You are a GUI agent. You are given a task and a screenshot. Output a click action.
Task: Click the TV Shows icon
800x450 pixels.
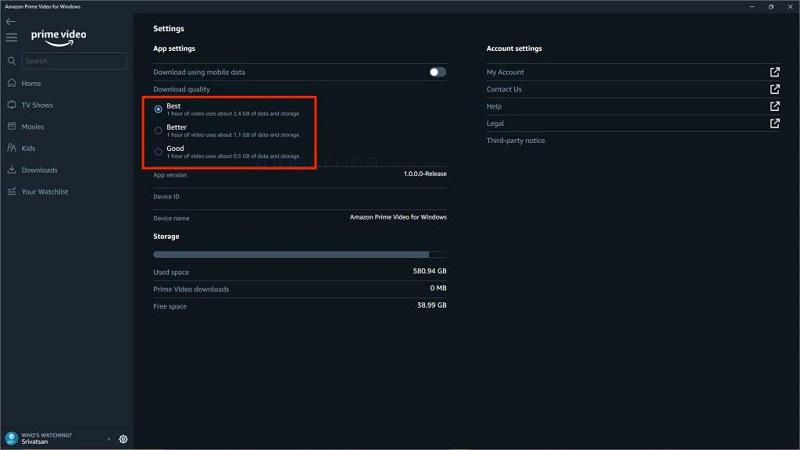(x=12, y=105)
